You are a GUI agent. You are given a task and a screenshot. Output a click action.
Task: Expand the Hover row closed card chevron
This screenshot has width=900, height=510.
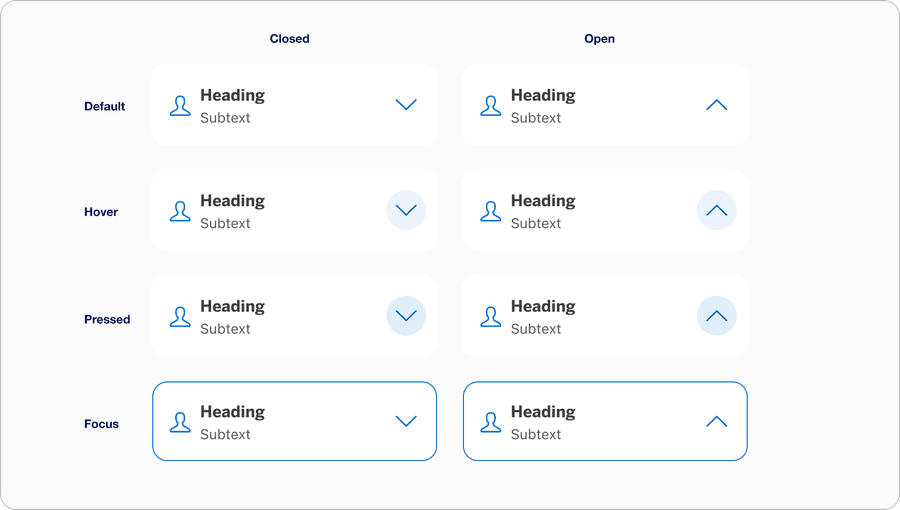point(406,210)
